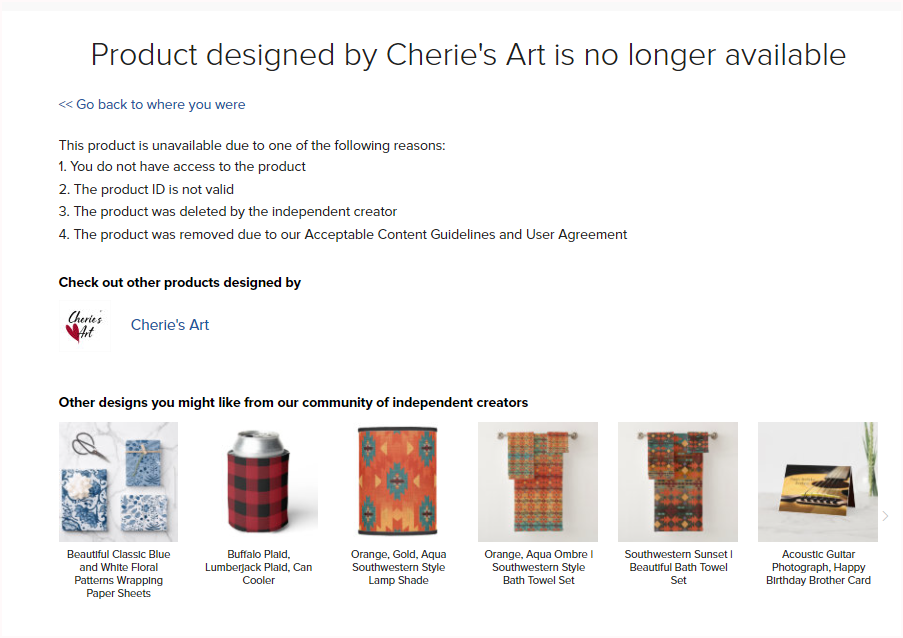Select the Beautiful Classic Blue wrapping paper title
This screenshot has width=903, height=638.
click(119, 574)
